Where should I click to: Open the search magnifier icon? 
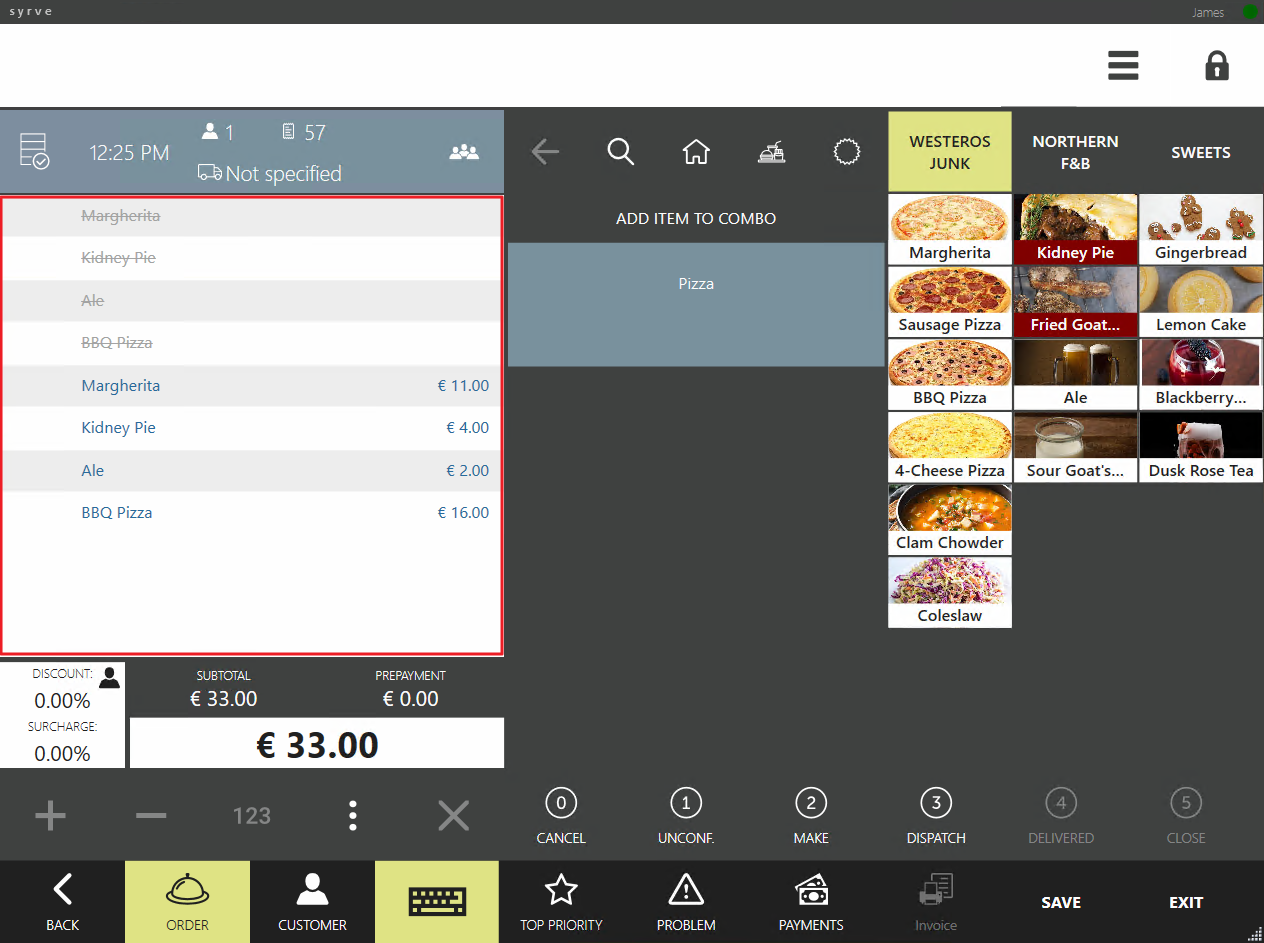pos(620,152)
